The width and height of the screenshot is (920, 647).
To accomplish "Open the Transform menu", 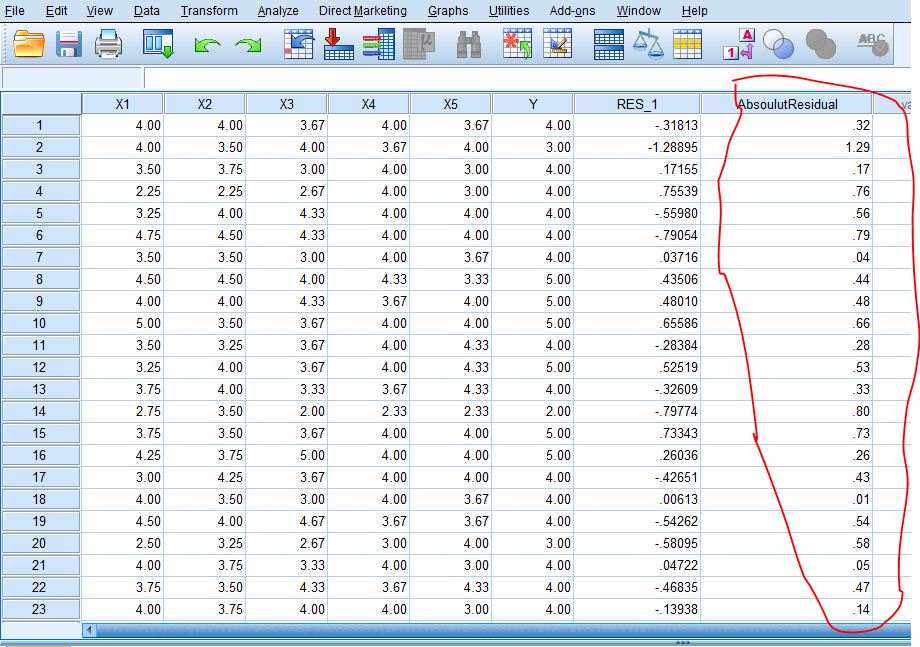I will click(209, 11).
